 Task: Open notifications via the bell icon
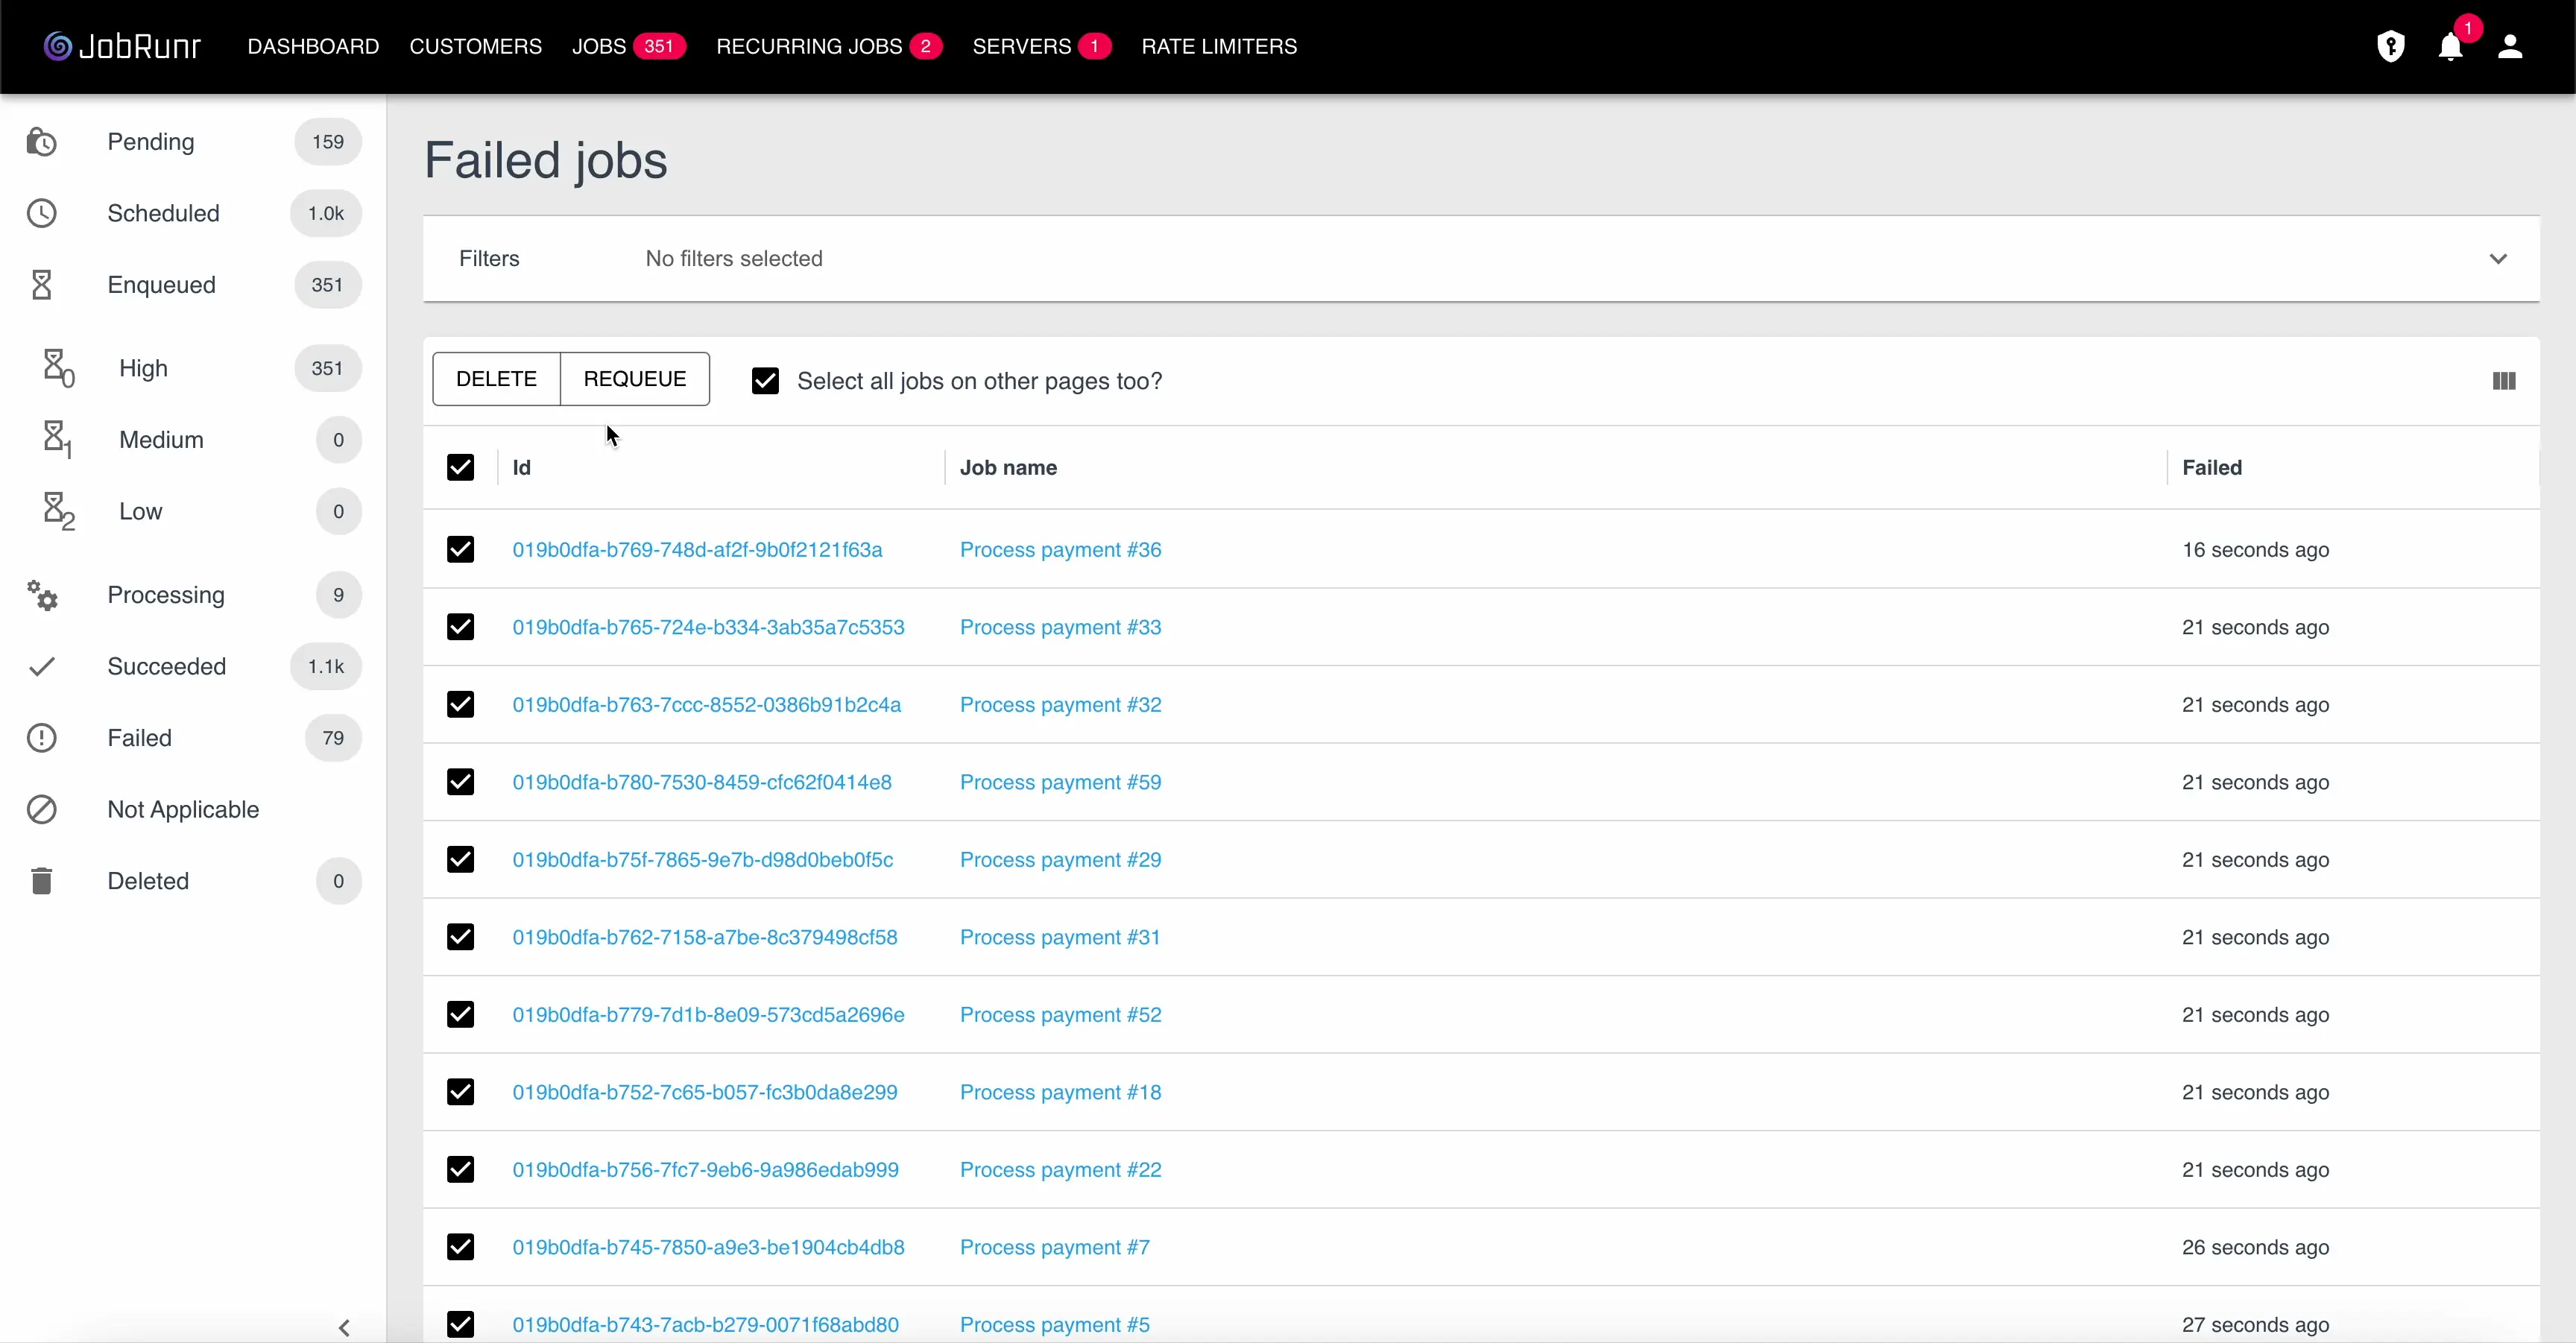(x=2450, y=47)
